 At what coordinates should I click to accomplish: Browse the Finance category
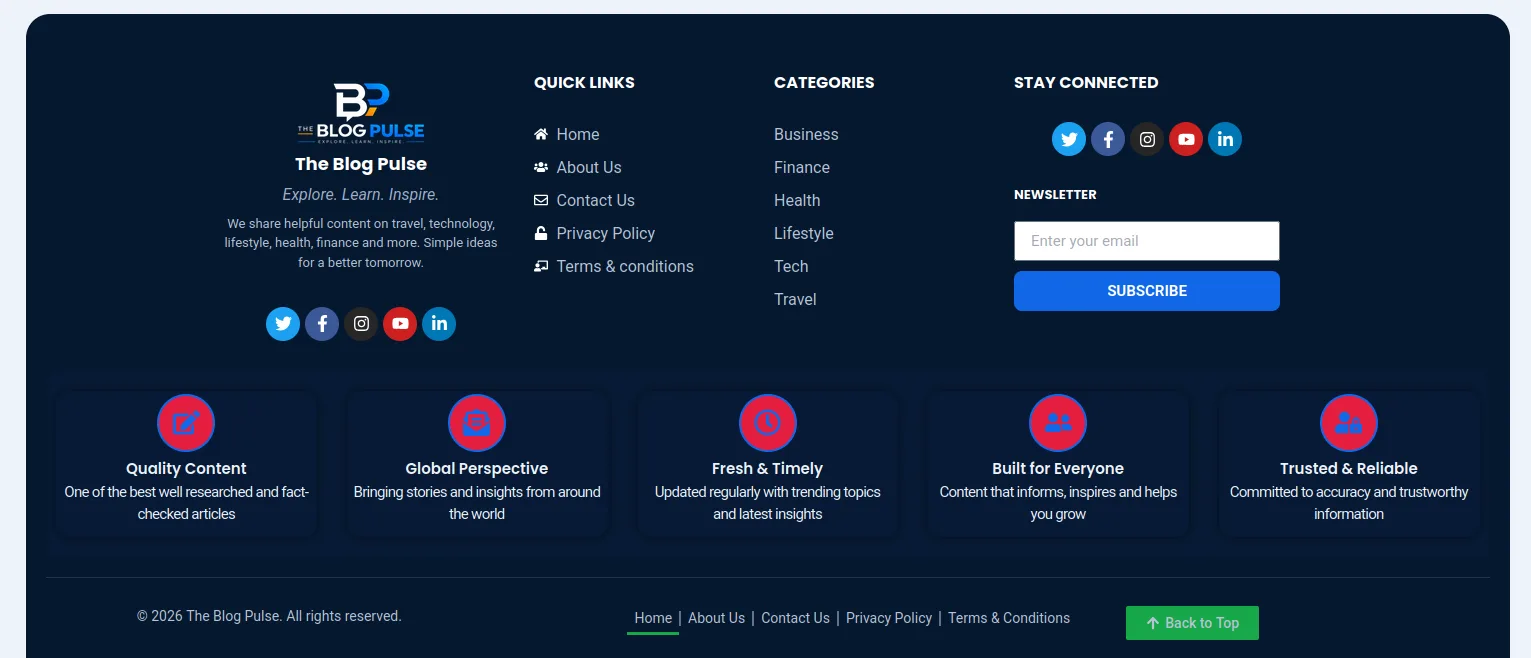(802, 167)
